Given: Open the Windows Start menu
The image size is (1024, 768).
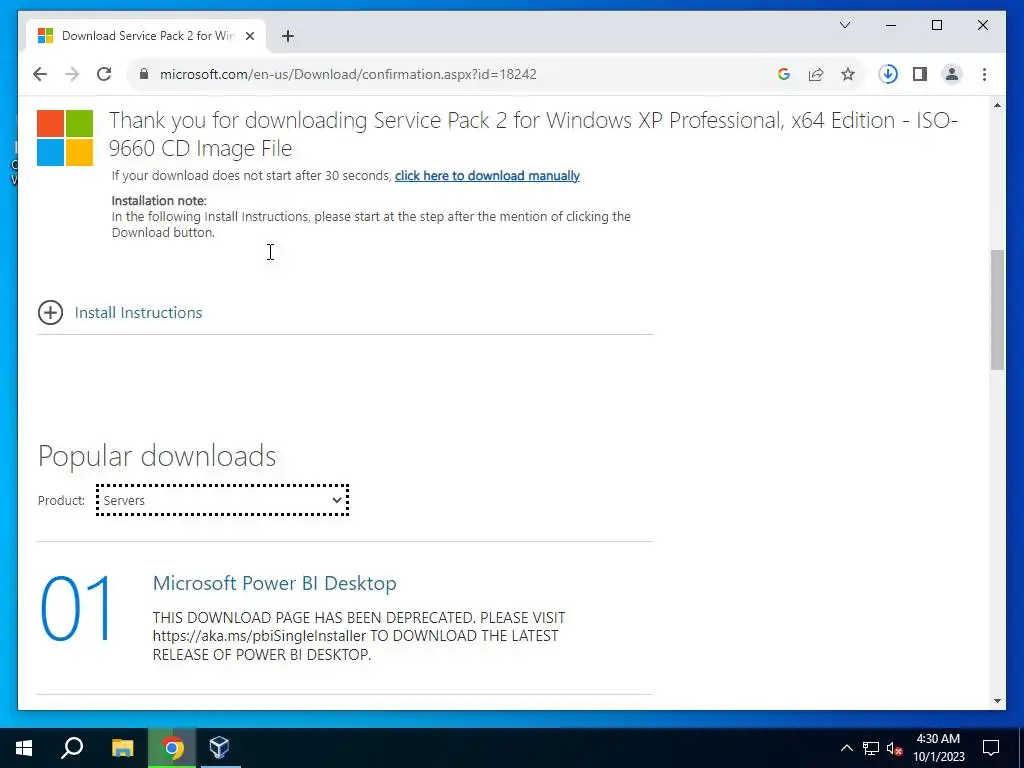Looking at the screenshot, I should coord(24,748).
